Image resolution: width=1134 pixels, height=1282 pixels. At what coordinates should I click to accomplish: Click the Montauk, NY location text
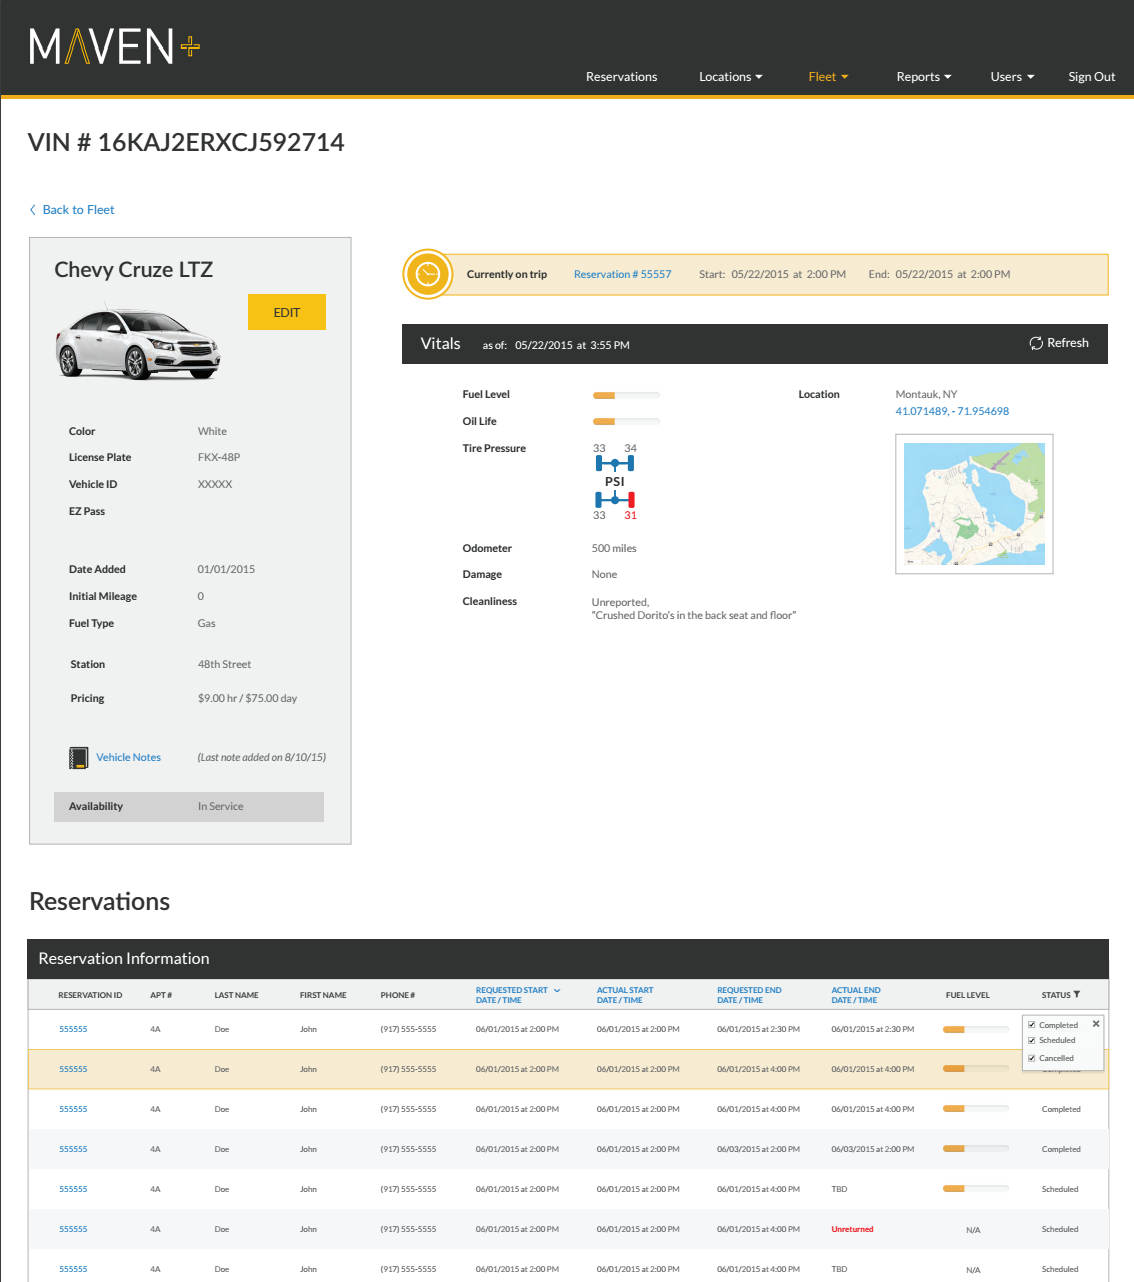(x=926, y=395)
